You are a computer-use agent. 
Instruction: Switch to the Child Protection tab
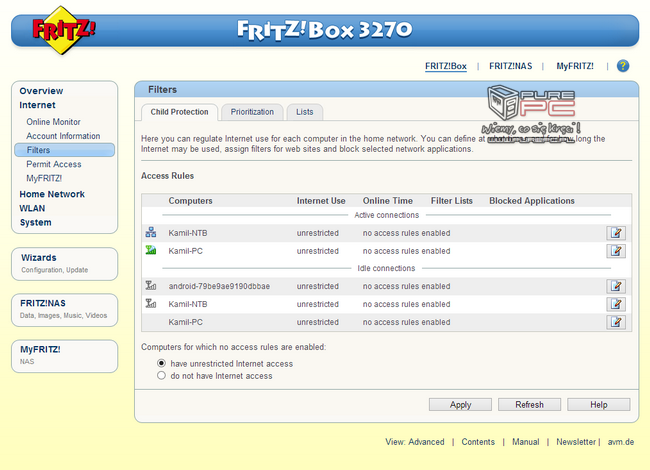[x=179, y=112]
